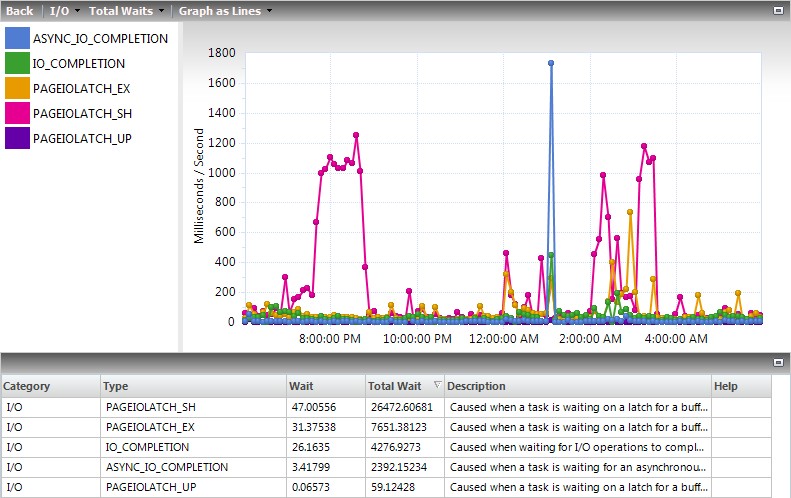Toggle the IO_COMPLETION green legend swatch

click(17, 63)
